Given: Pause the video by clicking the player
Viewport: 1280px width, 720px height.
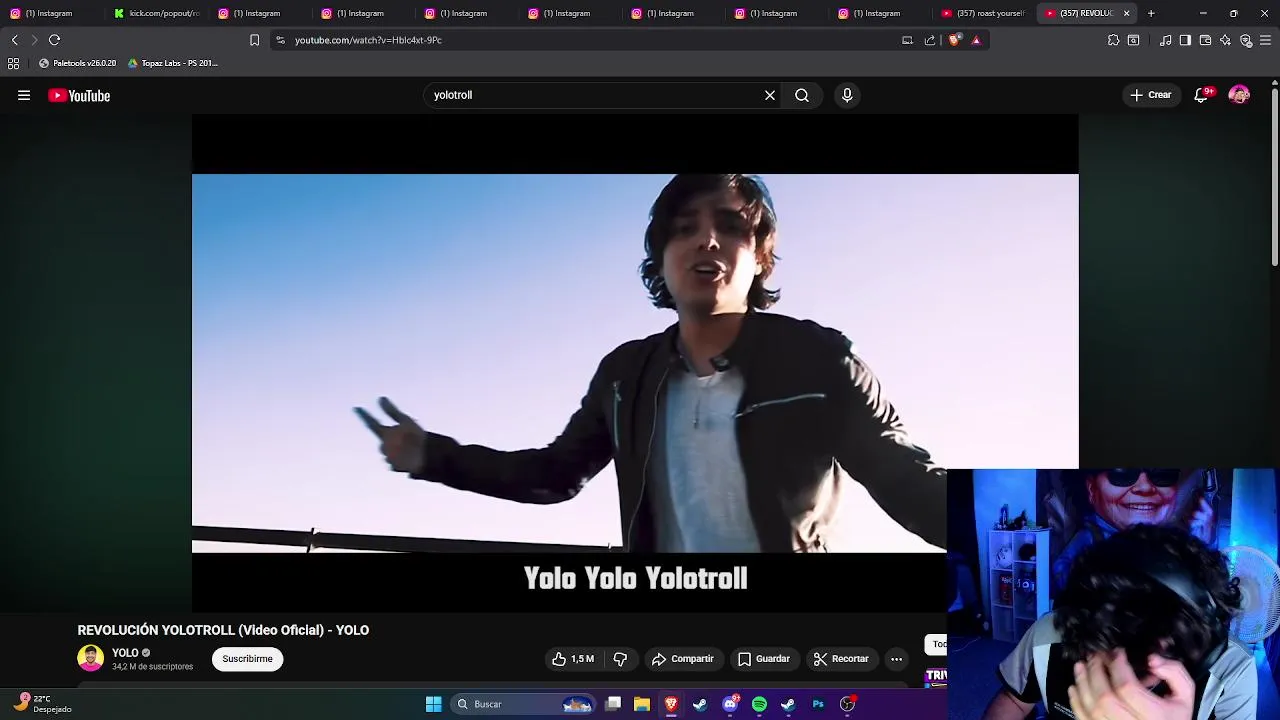Looking at the screenshot, I should [635, 363].
